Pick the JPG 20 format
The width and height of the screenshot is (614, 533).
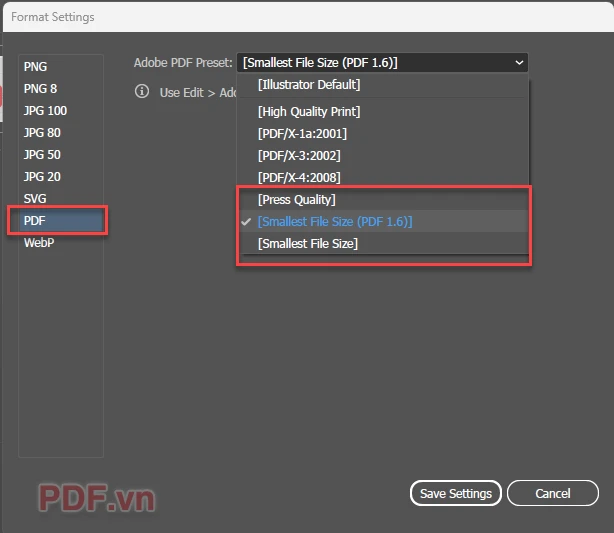click(x=61, y=176)
